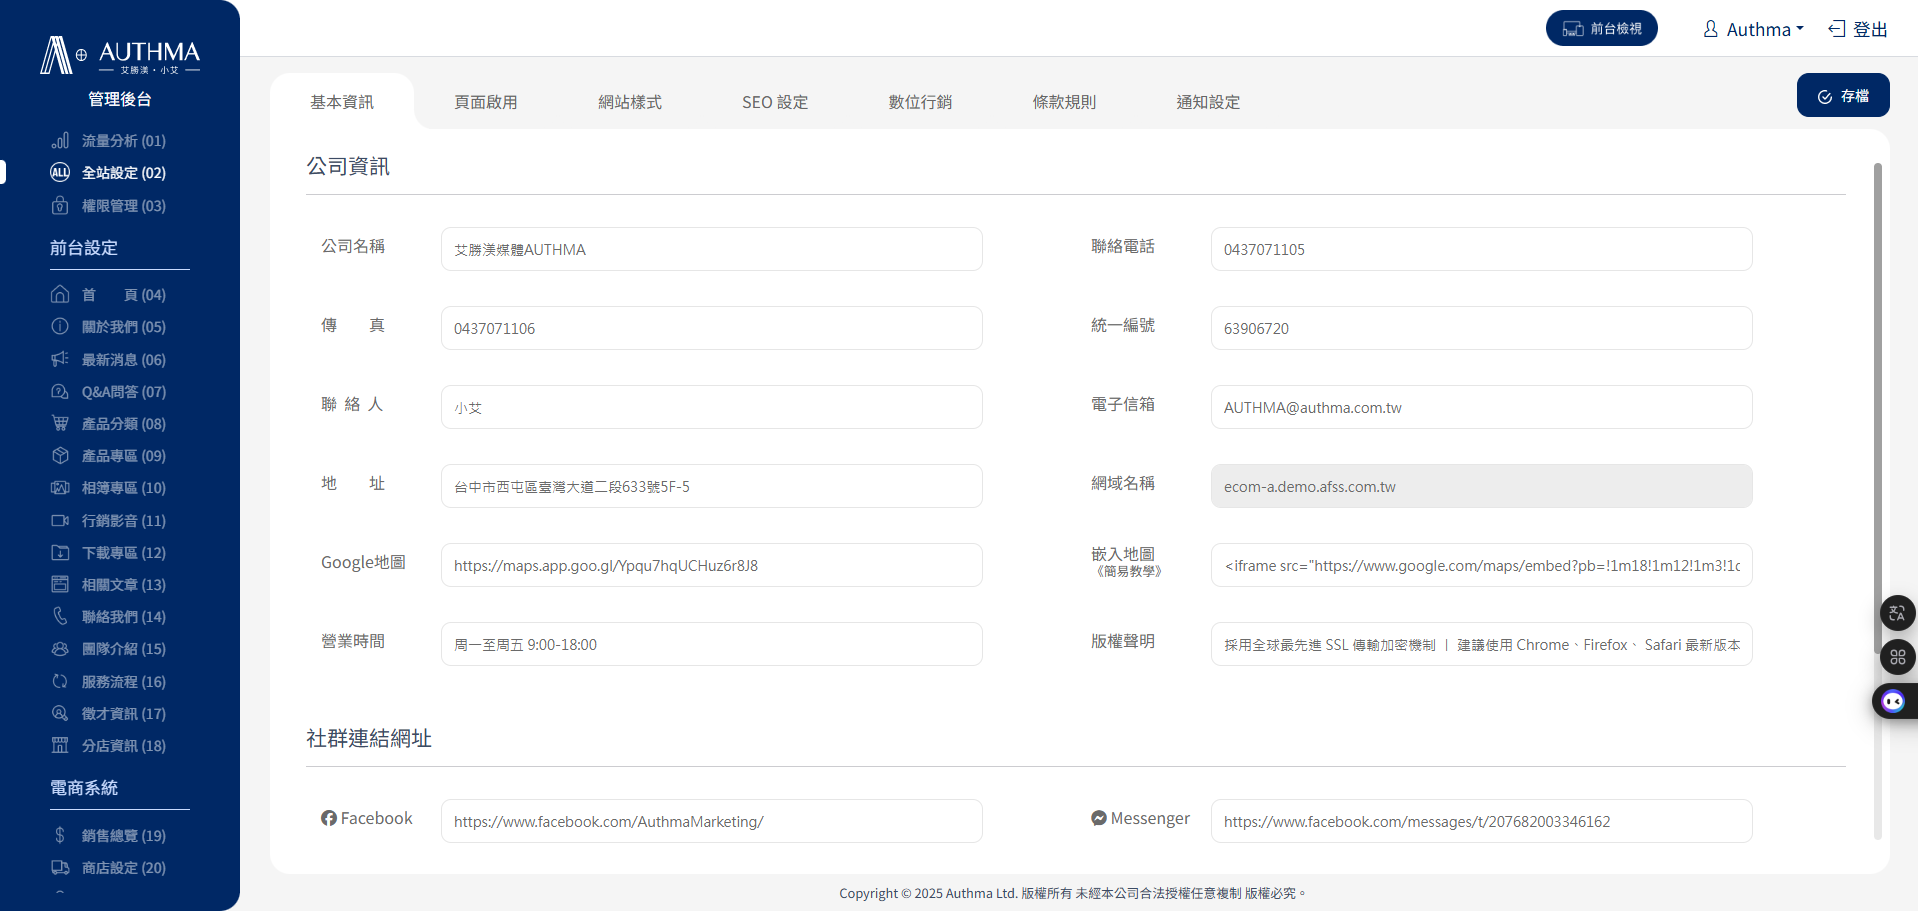Focus the Facebook URL input field
Viewport: 1918px width, 911px height.
(x=711, y=821)
